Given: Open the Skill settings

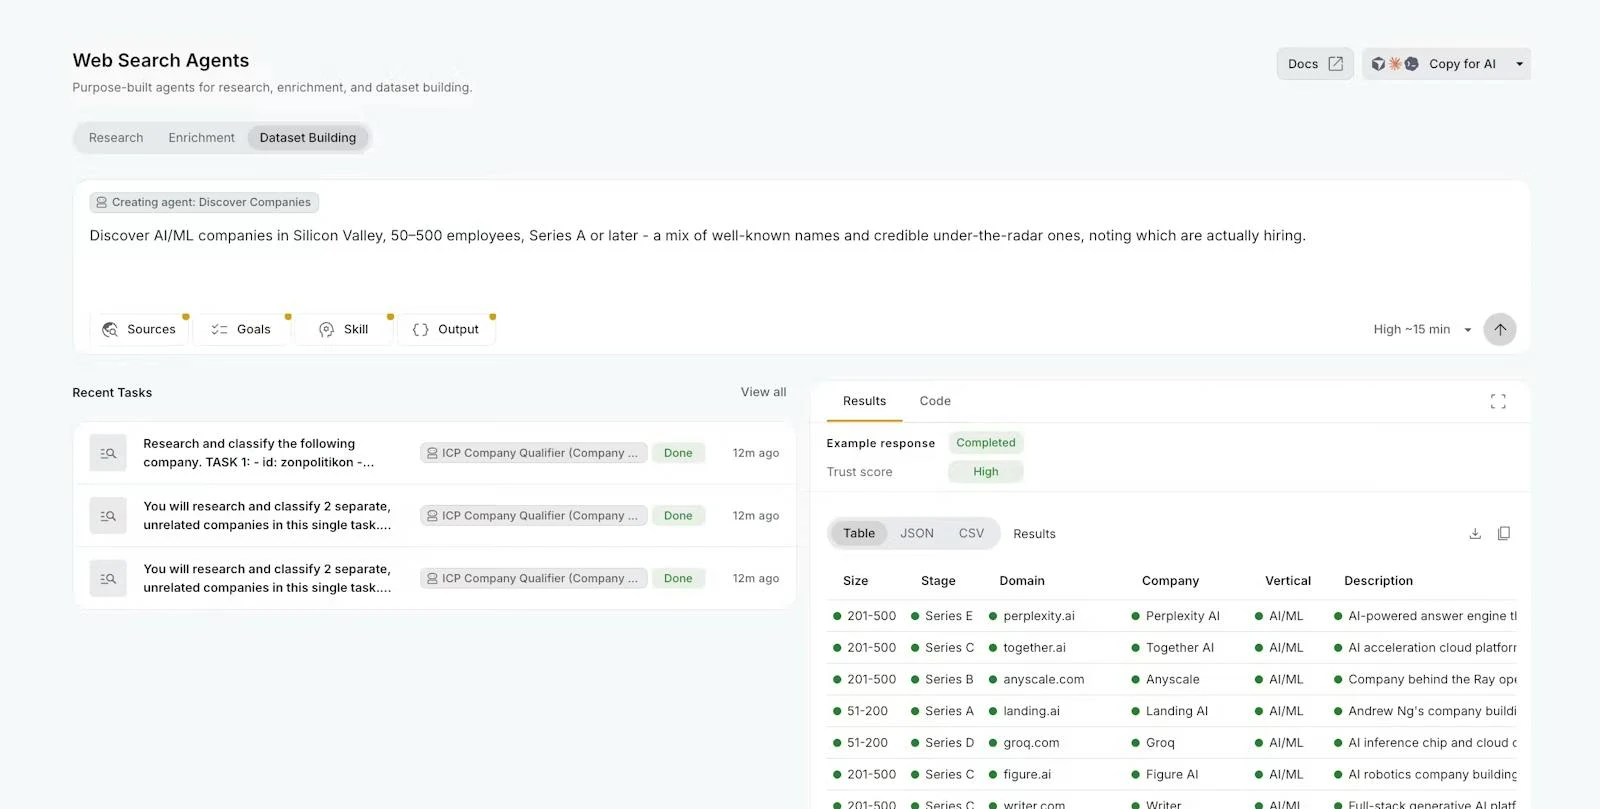Looking at the screenshot, I should coord(343,329).
